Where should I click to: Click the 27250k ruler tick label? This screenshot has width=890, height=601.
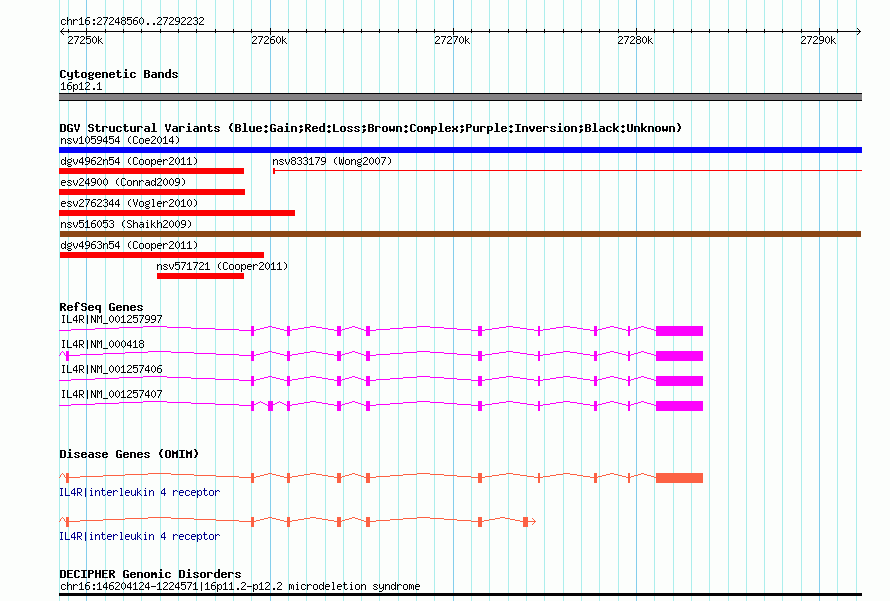click(85, 40)
